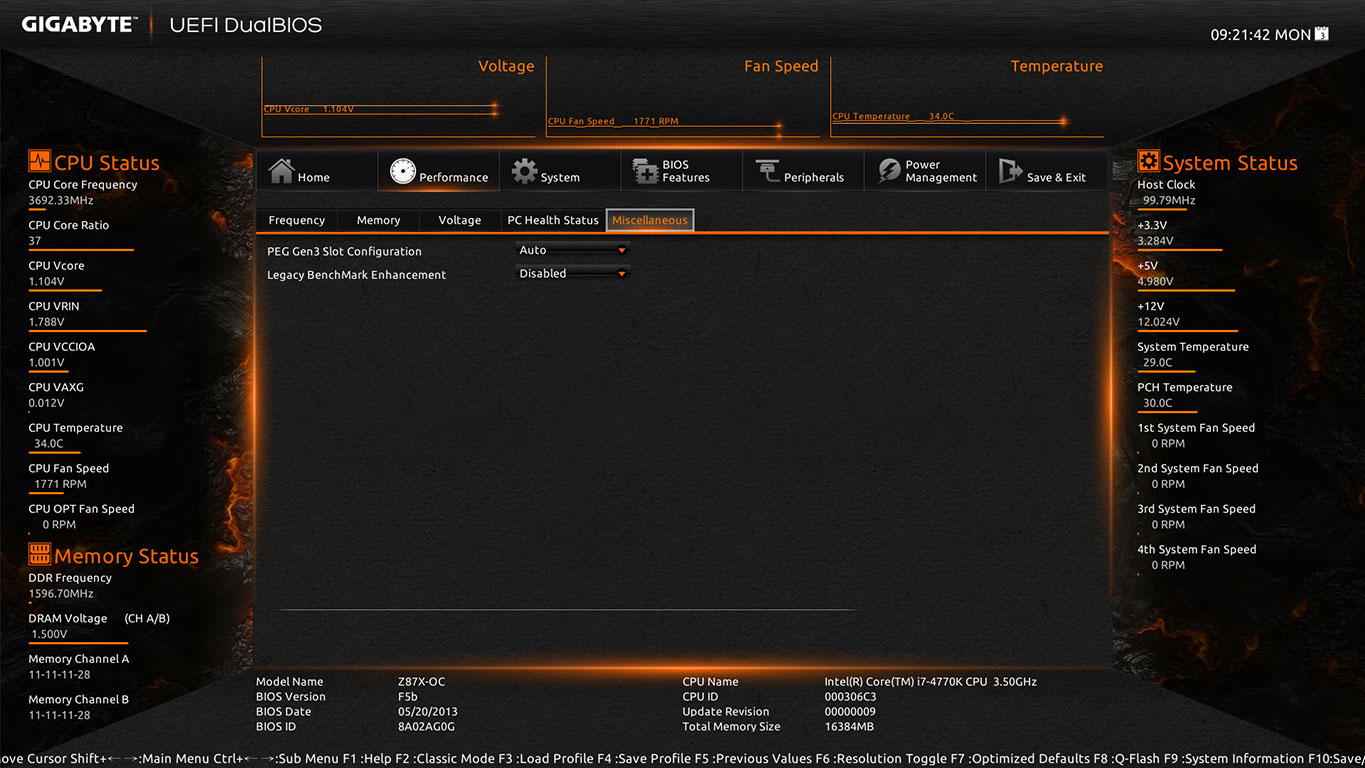
Task: Click the CPU ID value 000306C3
Action: click(850, 697)
